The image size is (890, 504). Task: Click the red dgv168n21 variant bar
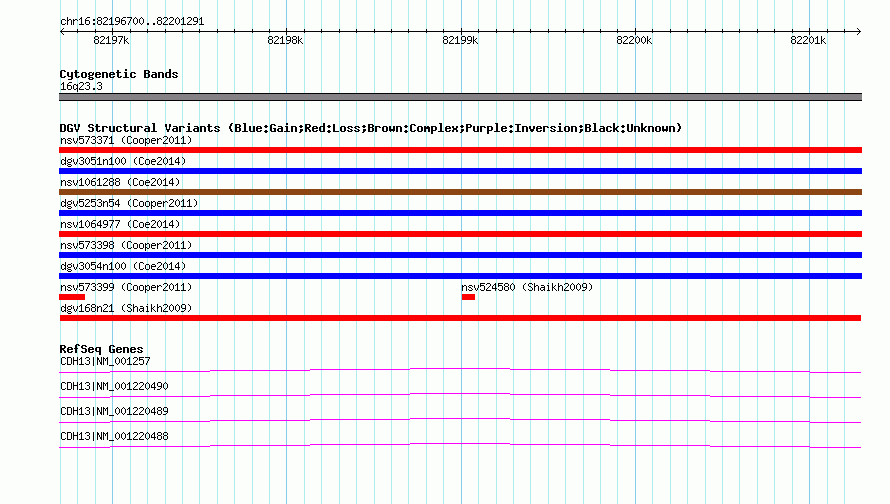click(x=460, y=318)
